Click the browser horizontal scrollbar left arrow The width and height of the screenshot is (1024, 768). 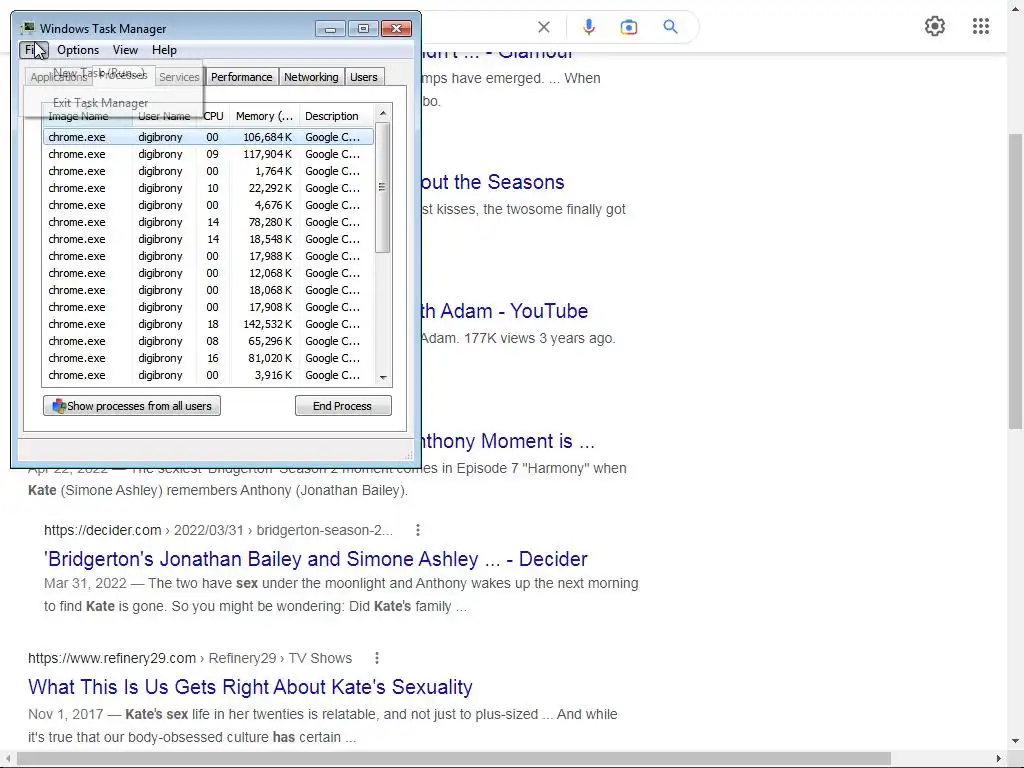click(8, 759)
